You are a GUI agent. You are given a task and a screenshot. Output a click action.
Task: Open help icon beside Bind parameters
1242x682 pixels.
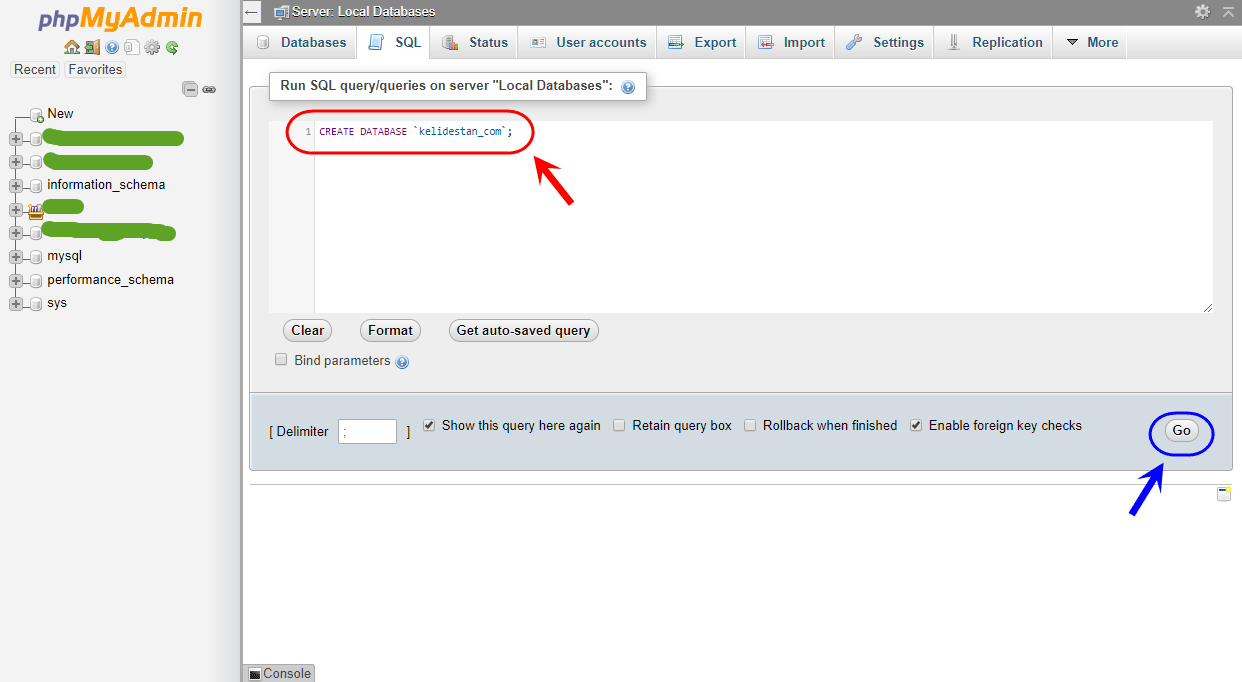click(x=402, y=362)
